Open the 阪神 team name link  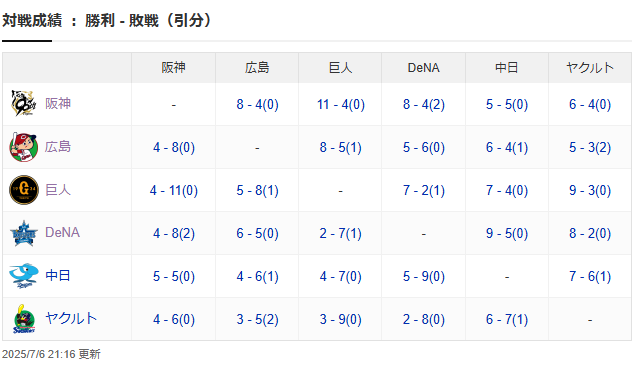point(58,103)
